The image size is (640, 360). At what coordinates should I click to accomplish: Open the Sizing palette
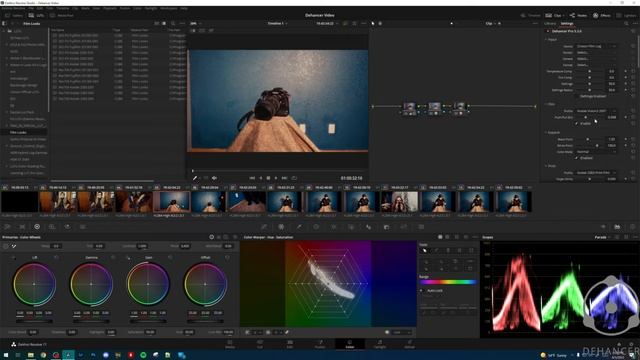404,227
